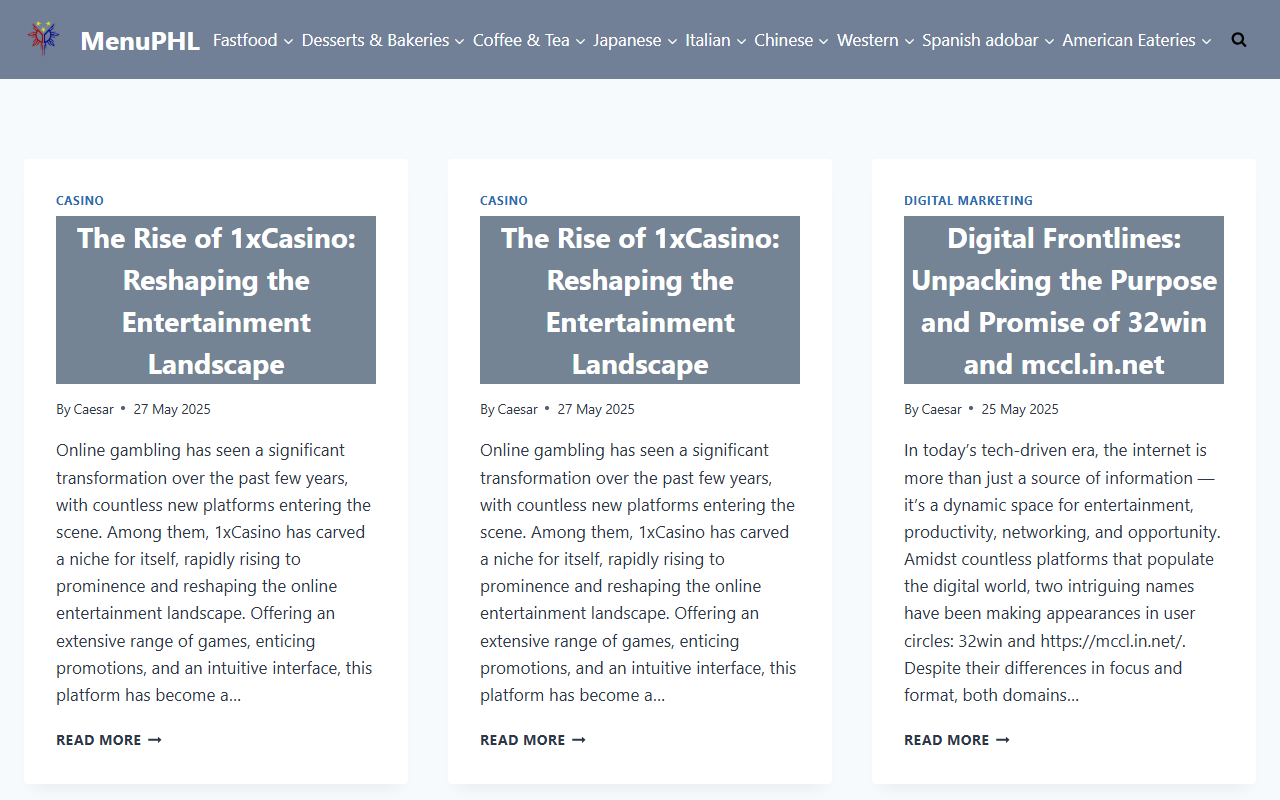
Task: Click first card's excerpt starting Online gambling
Action: pos(215,572)
